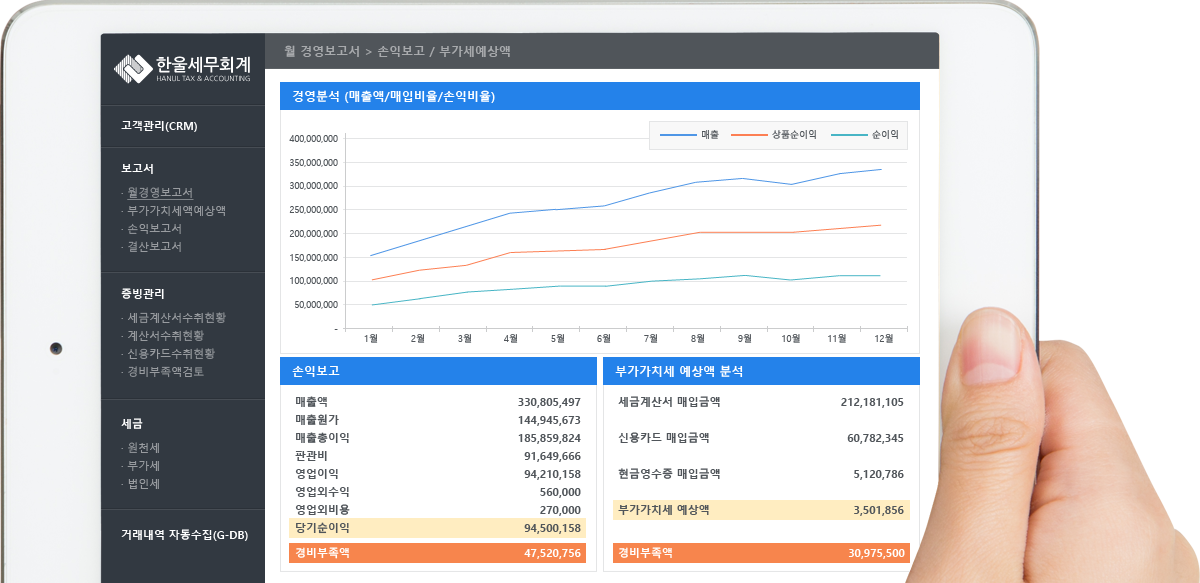
Task: Click the 부가가치세 예상액 분석 header
Action: pos(761,371)
